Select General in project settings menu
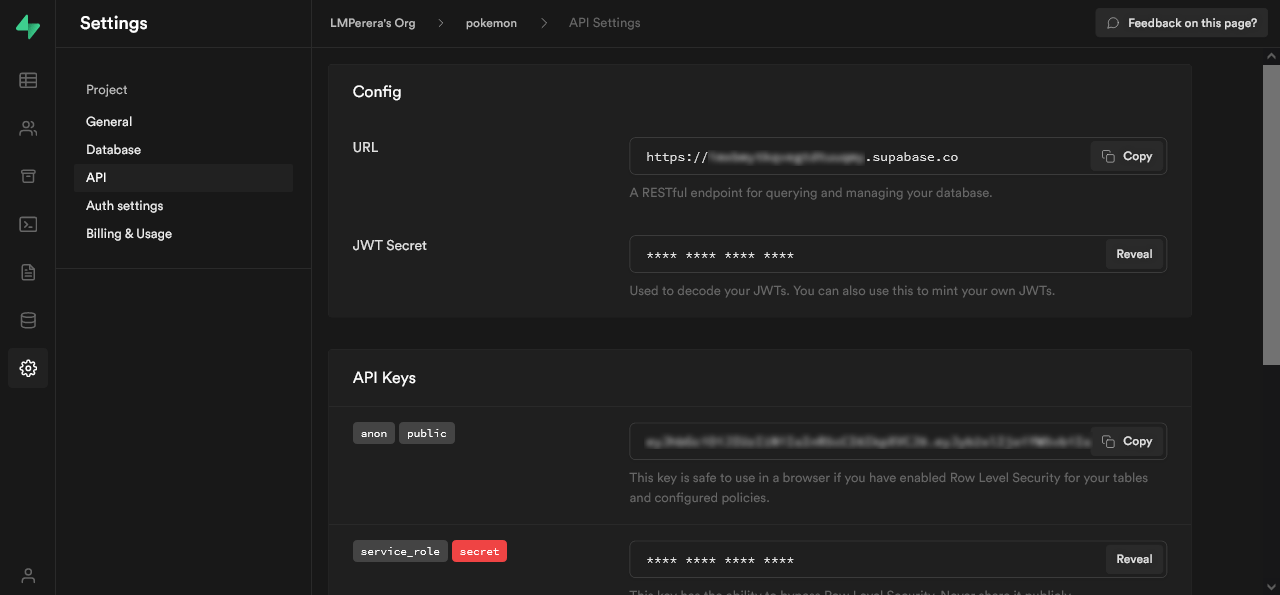Screen dimensions: 1280x595 point(109,122)
